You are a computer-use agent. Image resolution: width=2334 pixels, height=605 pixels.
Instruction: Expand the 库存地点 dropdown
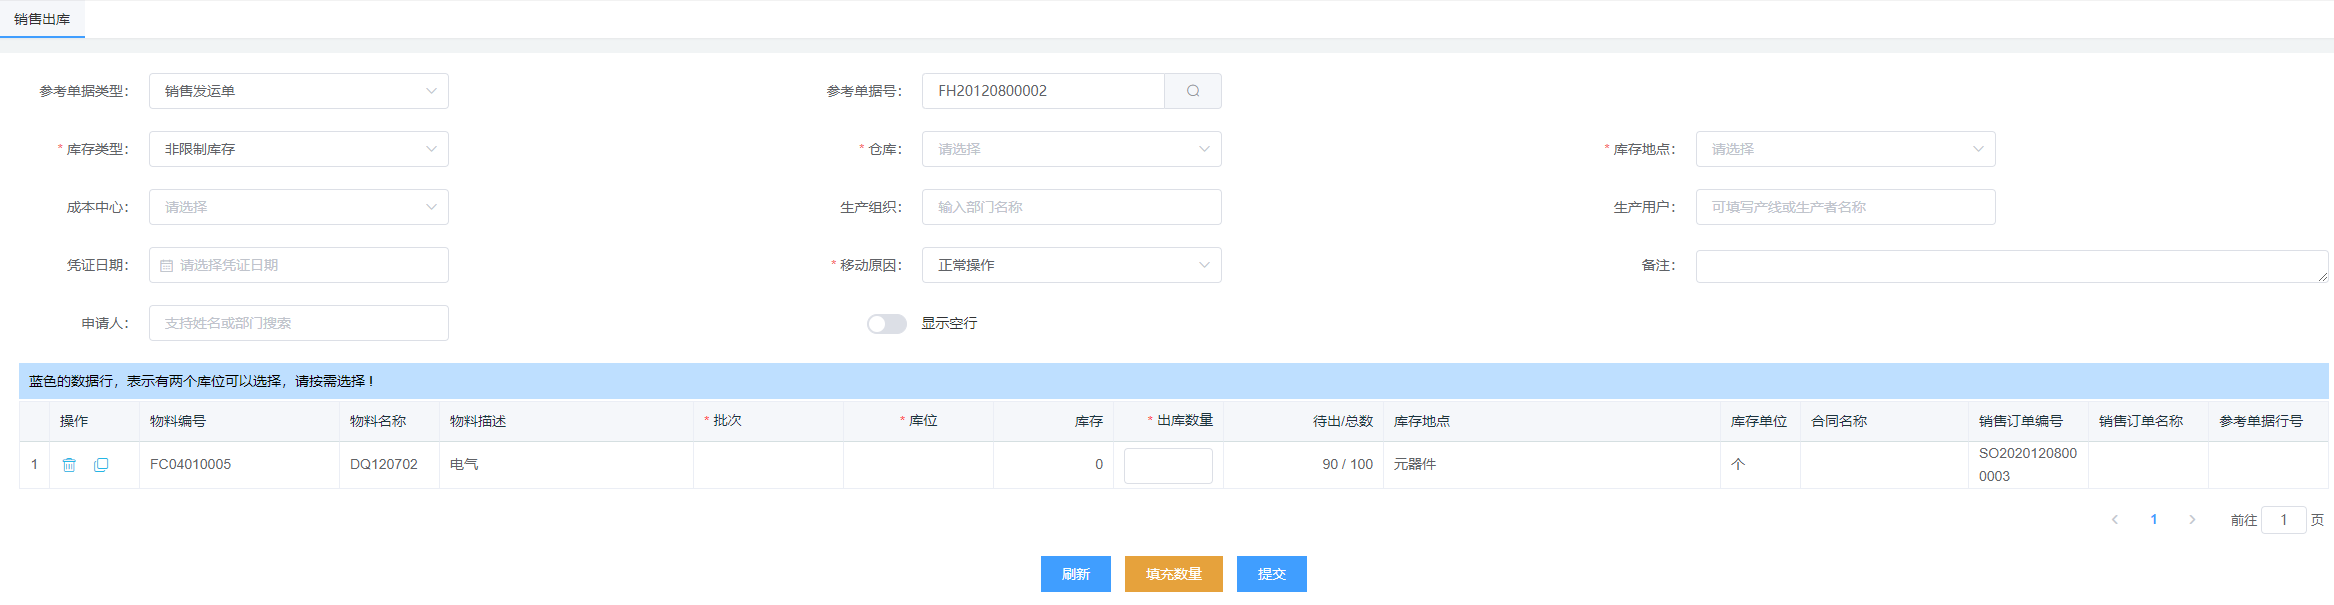[1845, 149]
